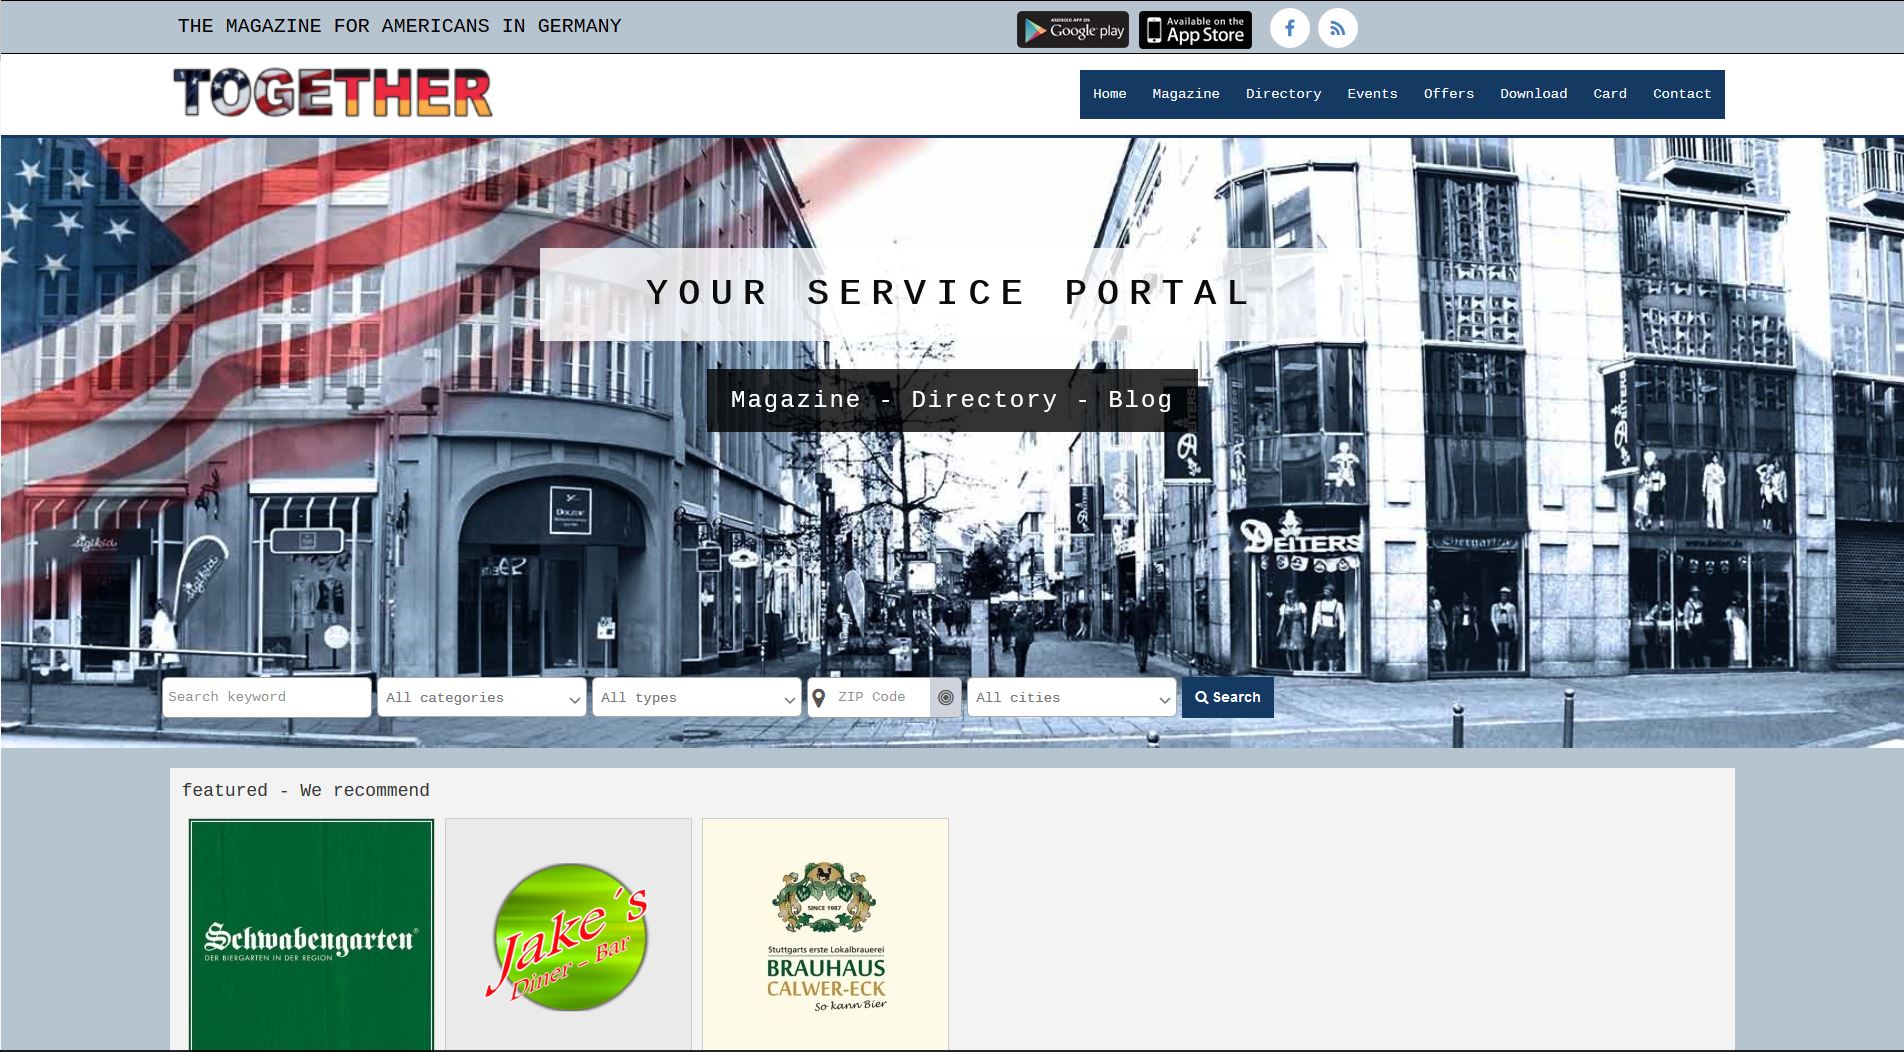Viewport: 1904px width, 1052px height.
Task: Open the Schwabengarten featured card
Action: tap(311, 934)
